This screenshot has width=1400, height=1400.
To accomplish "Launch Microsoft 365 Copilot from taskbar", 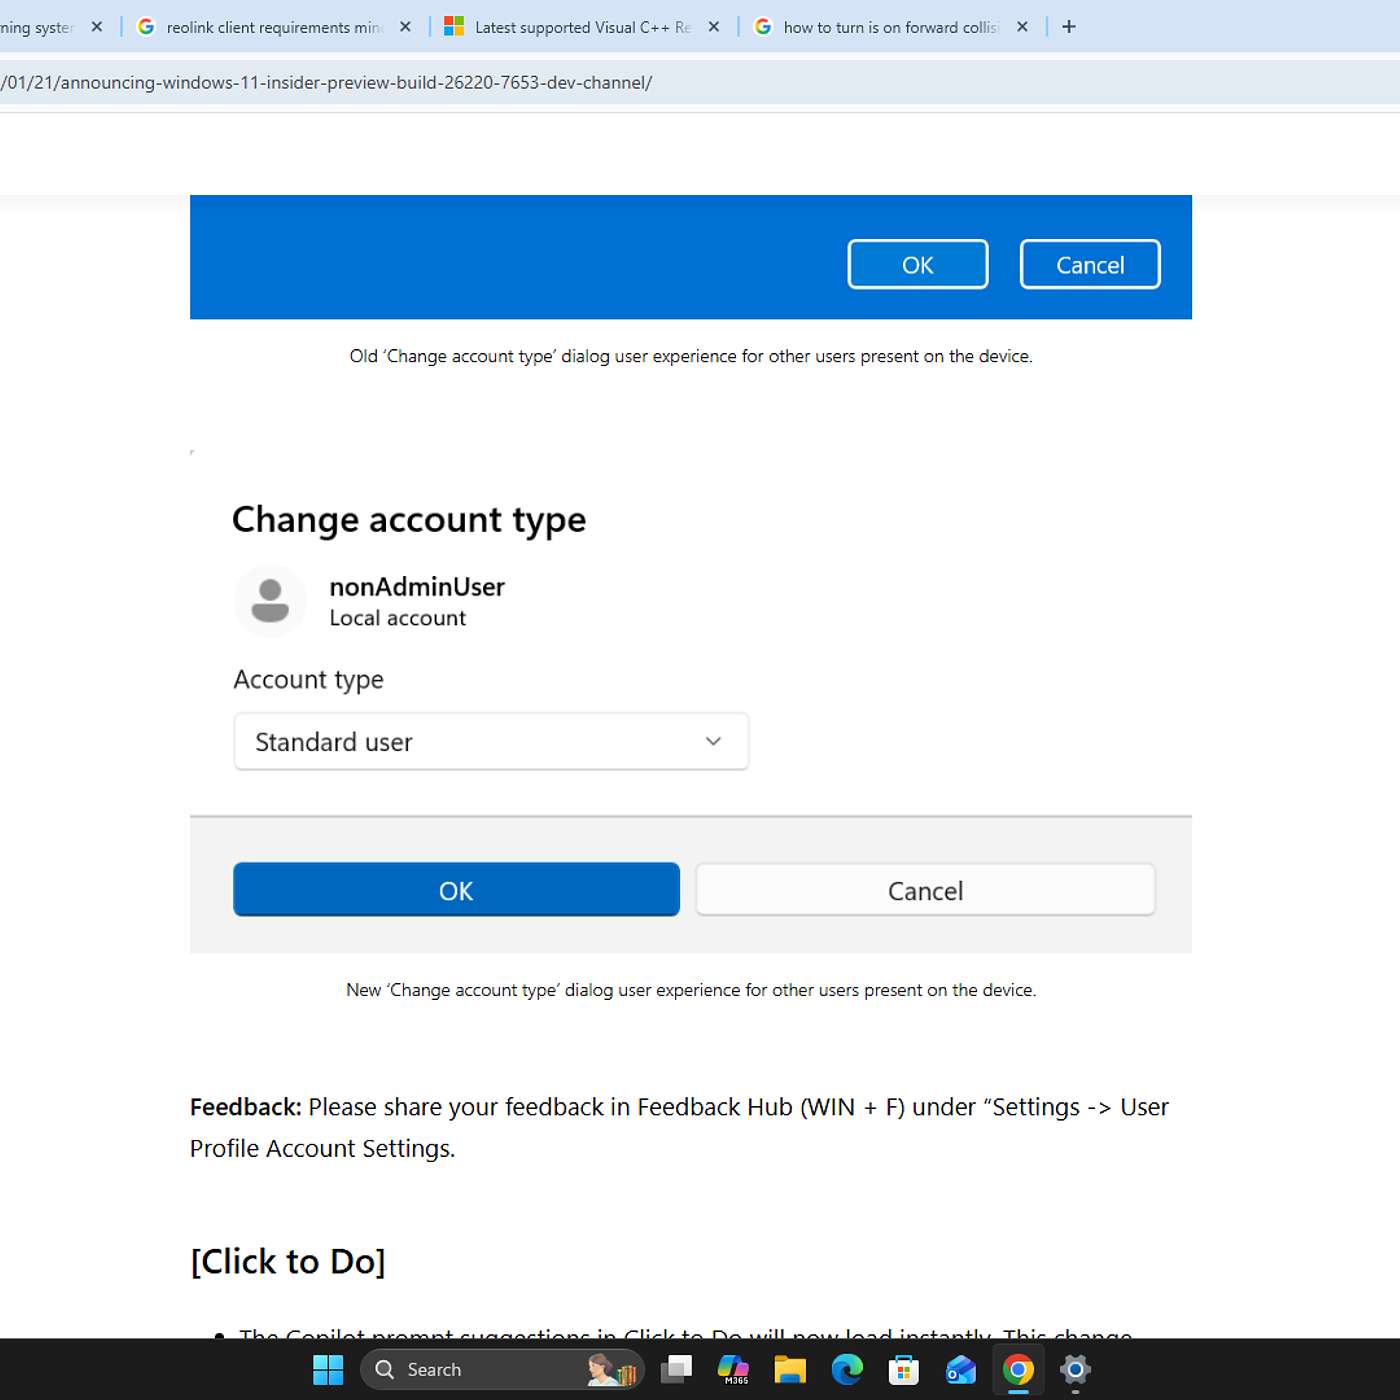I will tap(733, 1369).
